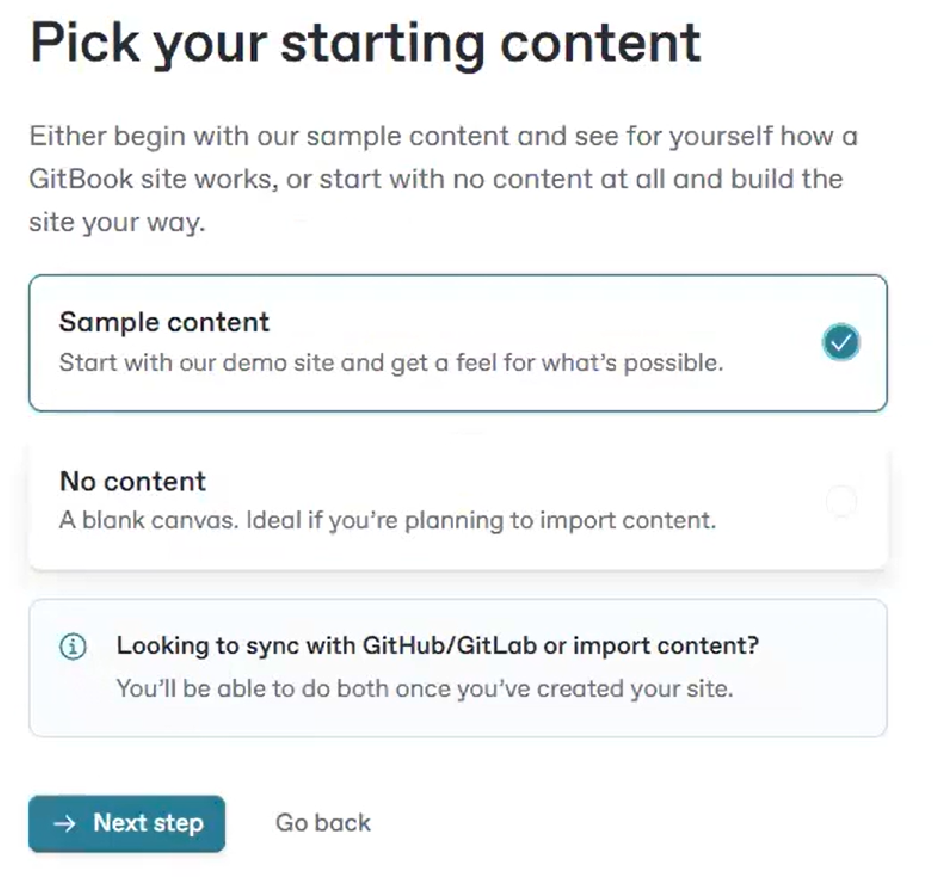The image size is (933, 883).
Task: Click 'Looking to sync with GitHub/GitLab' heading
Action: [438, 646]
